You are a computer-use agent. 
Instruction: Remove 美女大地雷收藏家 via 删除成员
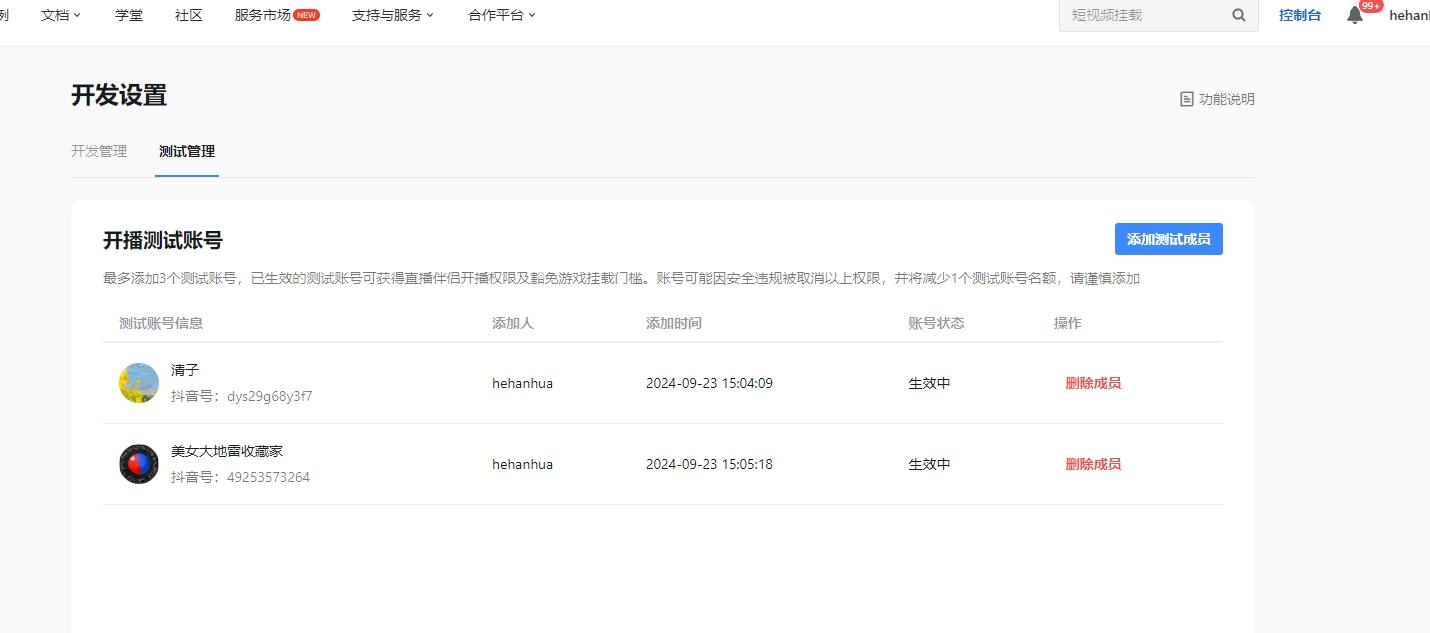point(1093,464)
